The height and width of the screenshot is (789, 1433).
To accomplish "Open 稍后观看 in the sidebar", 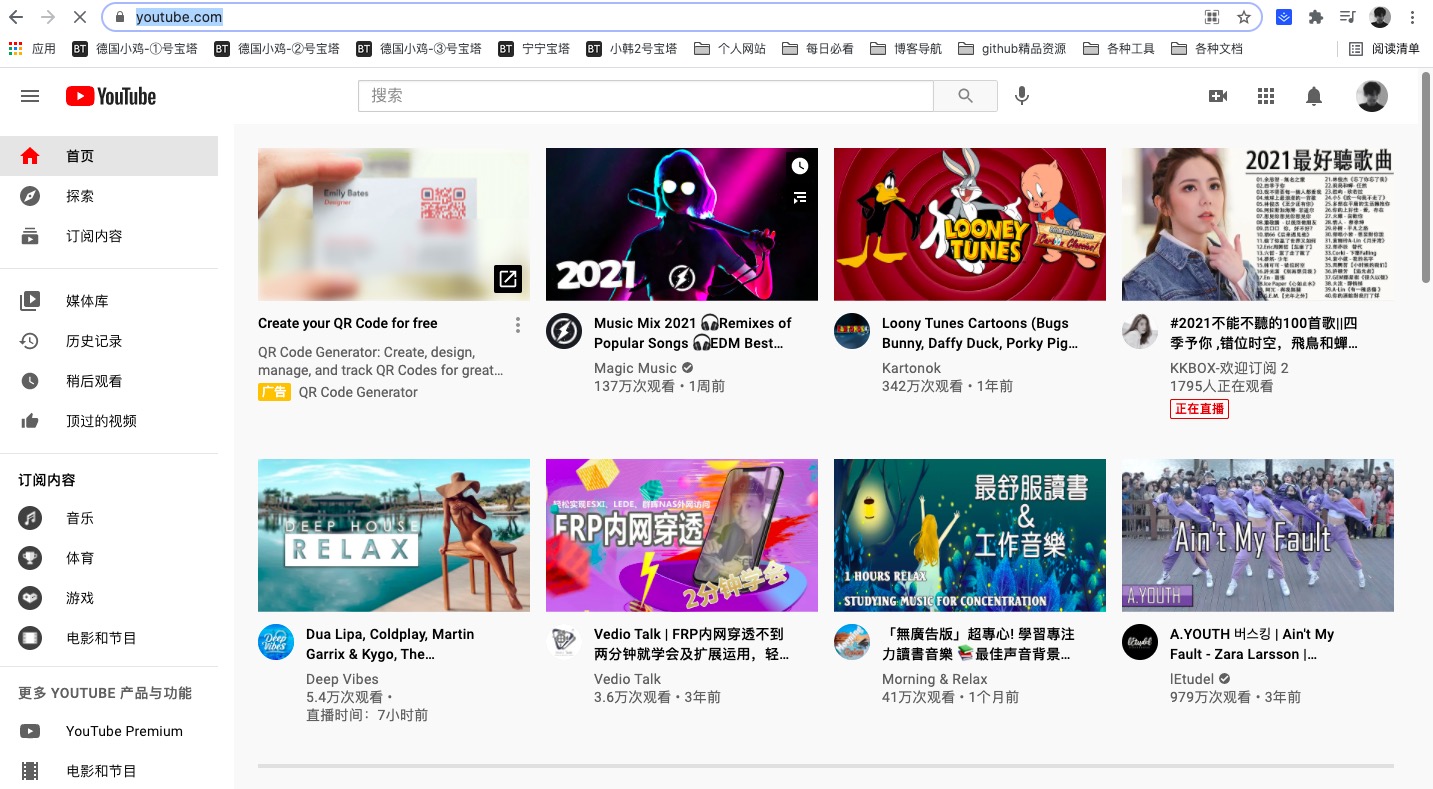I will (109, 381).
